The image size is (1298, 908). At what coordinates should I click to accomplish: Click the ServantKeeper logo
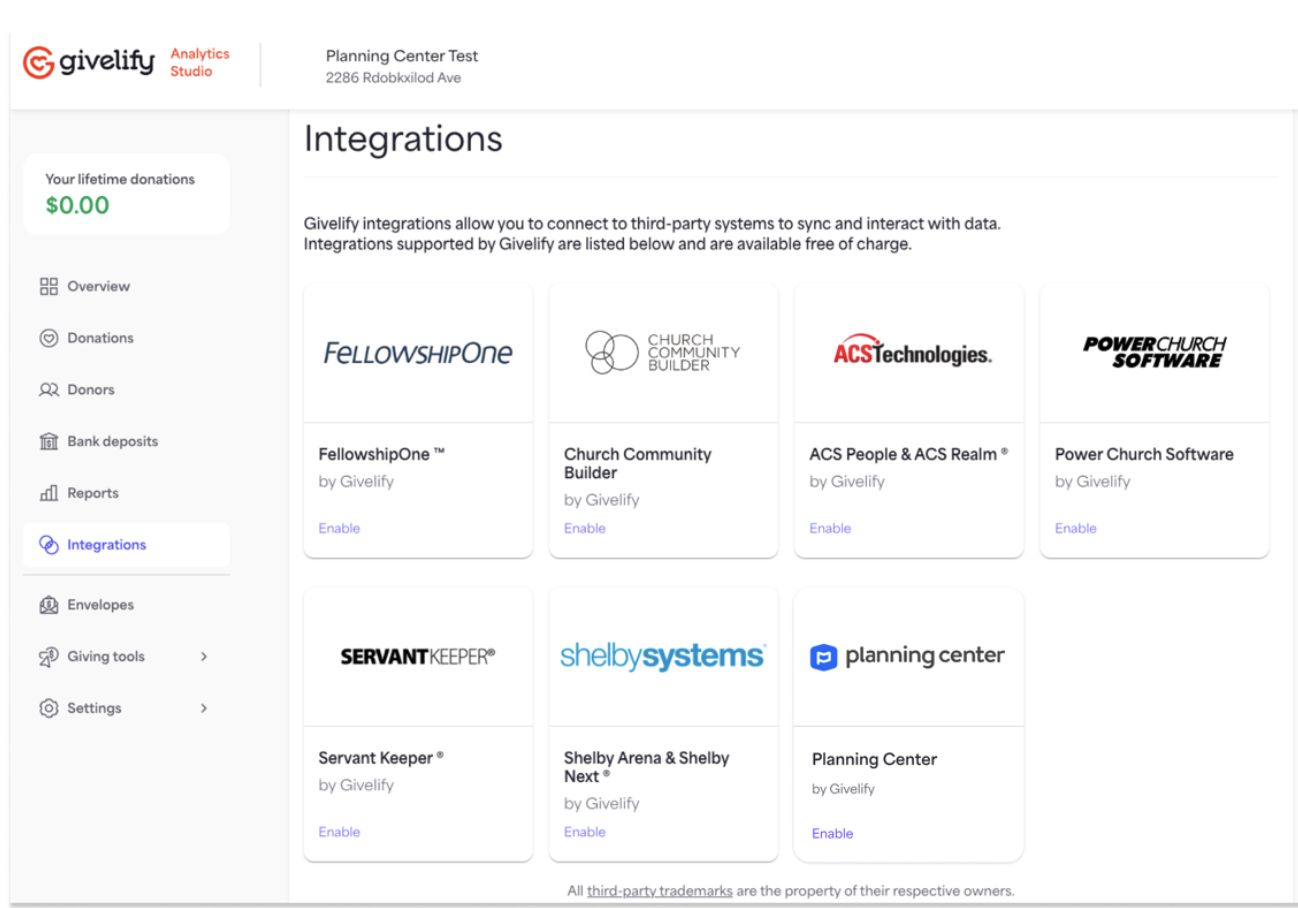point(418,657)
